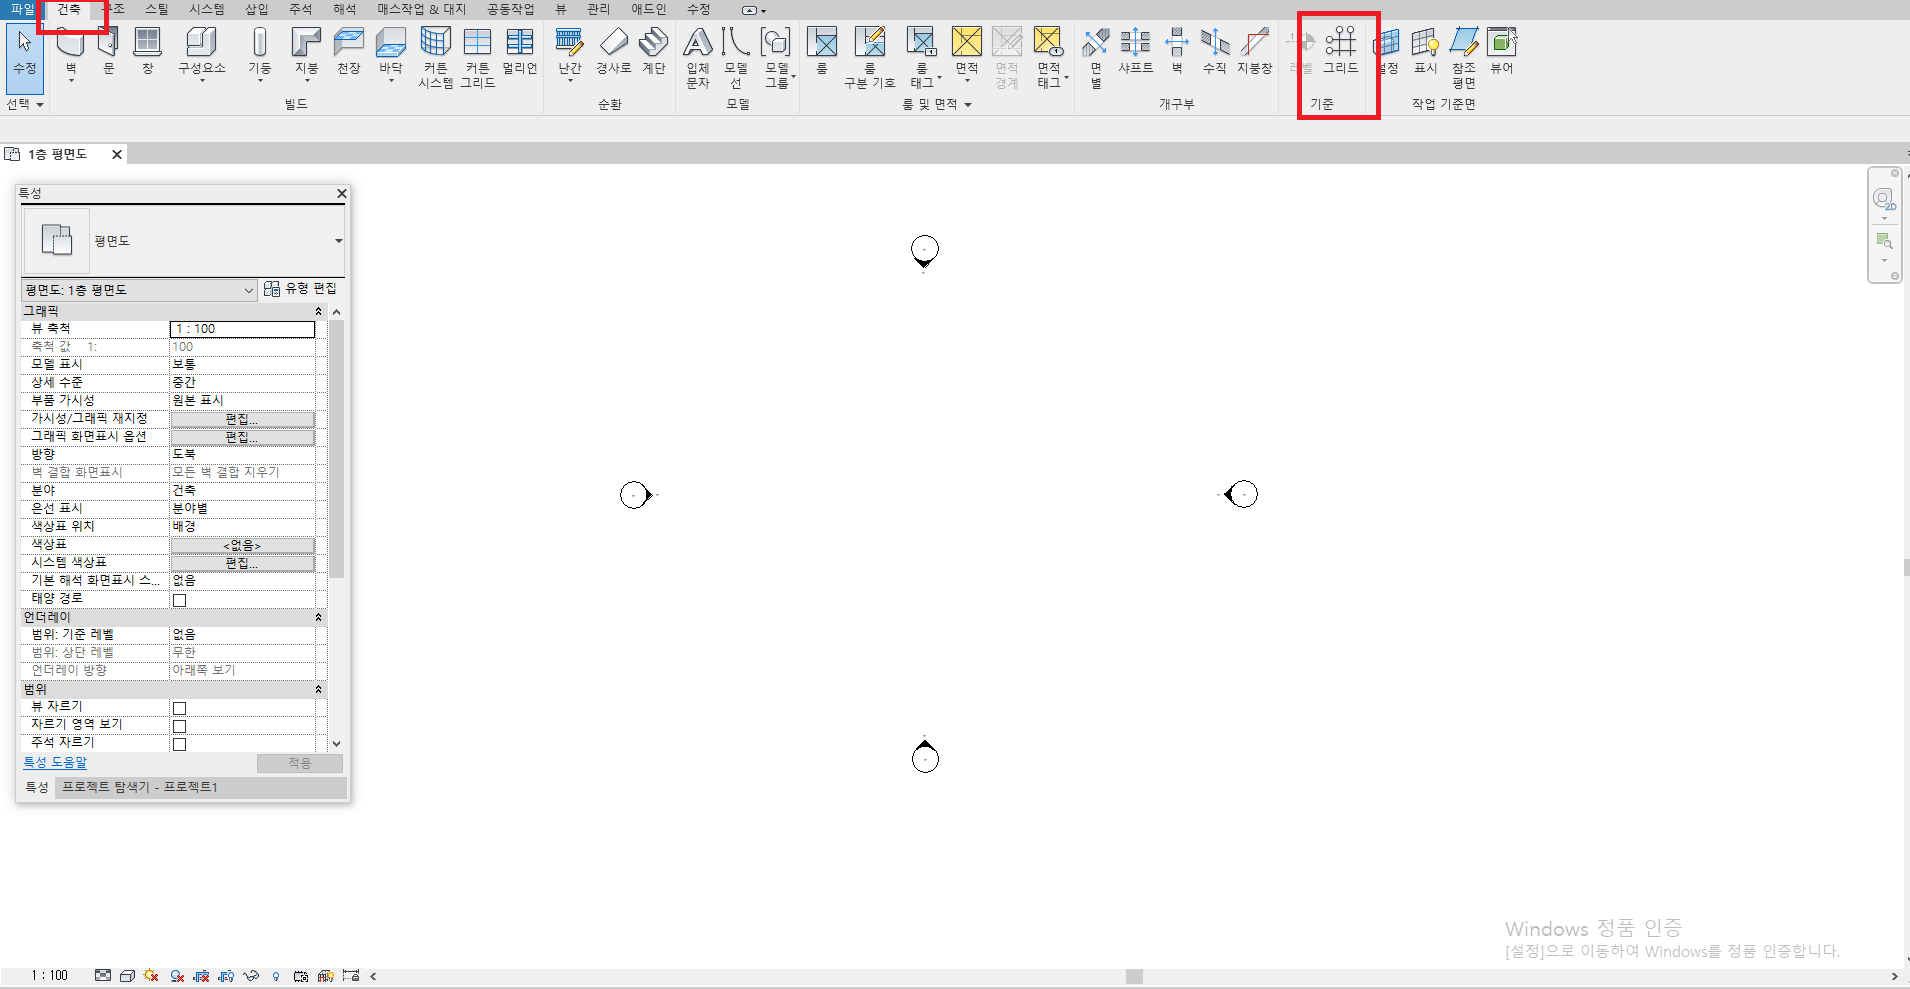Check the 자르기 영역 보기 checkbox
This screenshot has width=1910, height=989.
tap(180, 726)
